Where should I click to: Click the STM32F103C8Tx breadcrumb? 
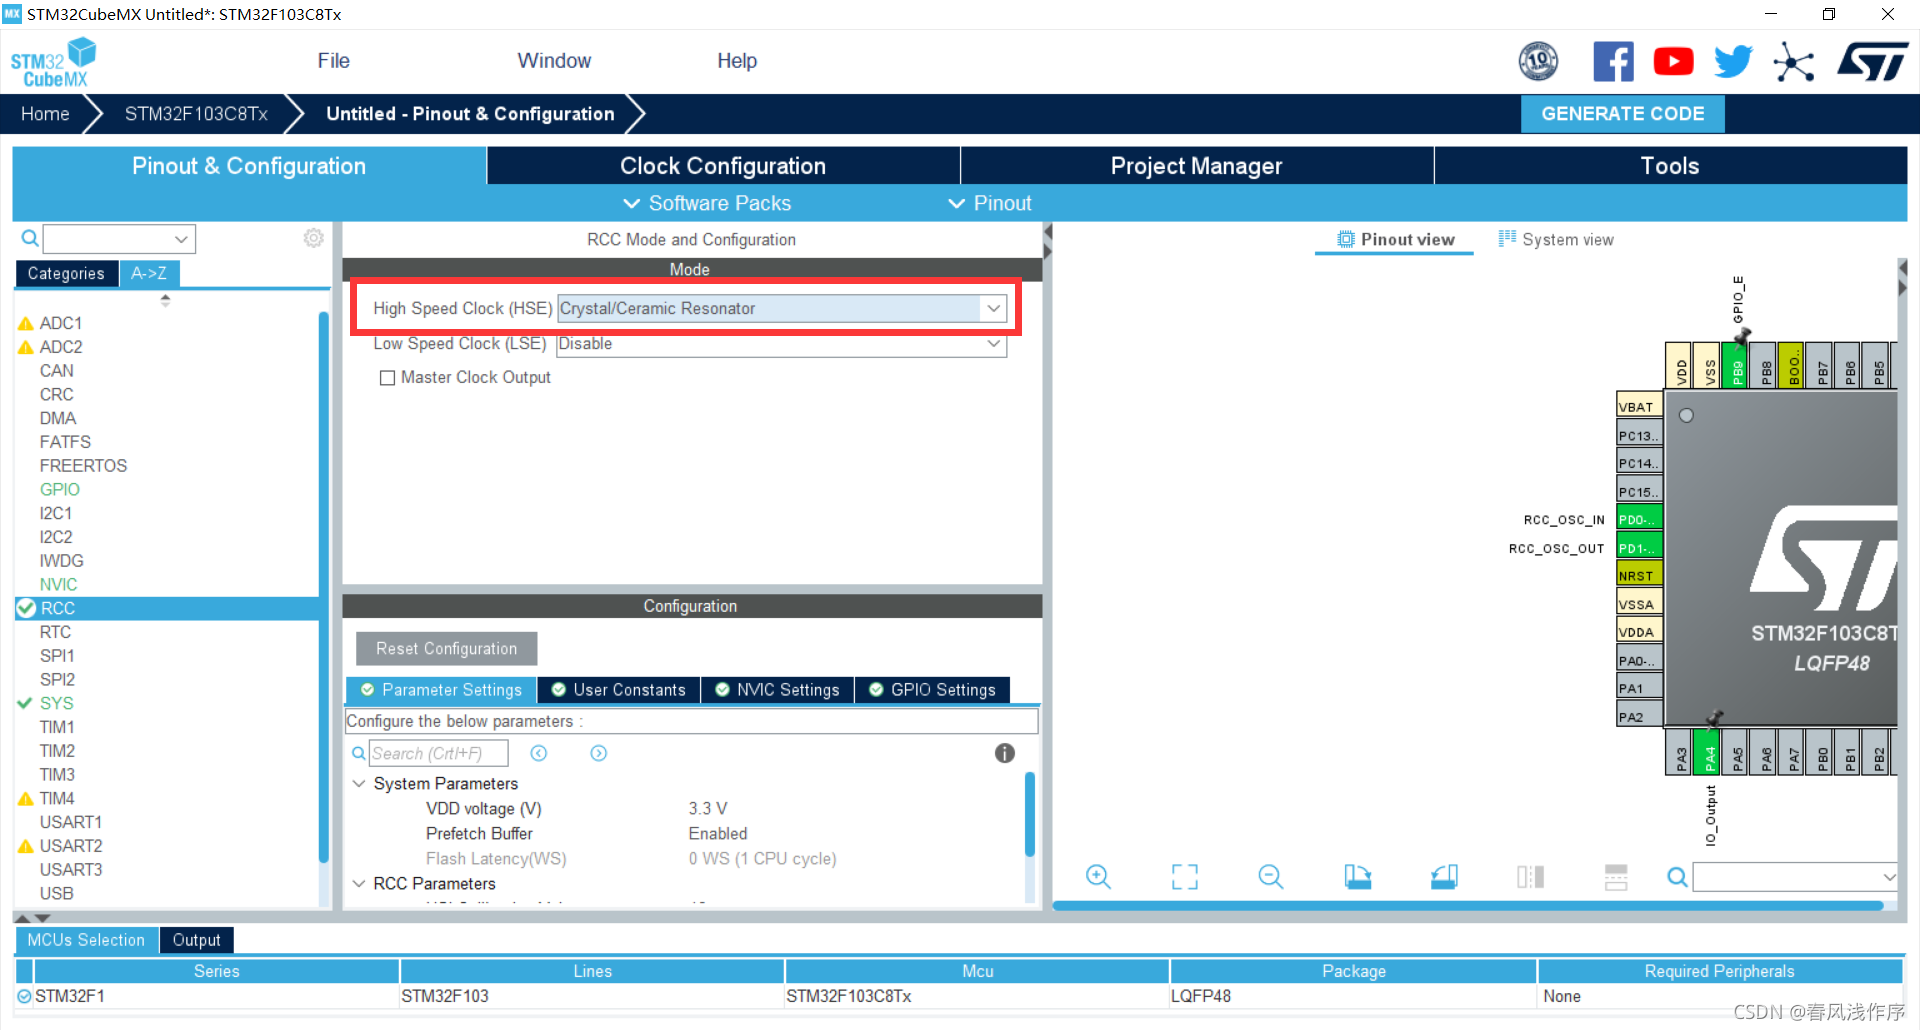(x=196, y=114)
